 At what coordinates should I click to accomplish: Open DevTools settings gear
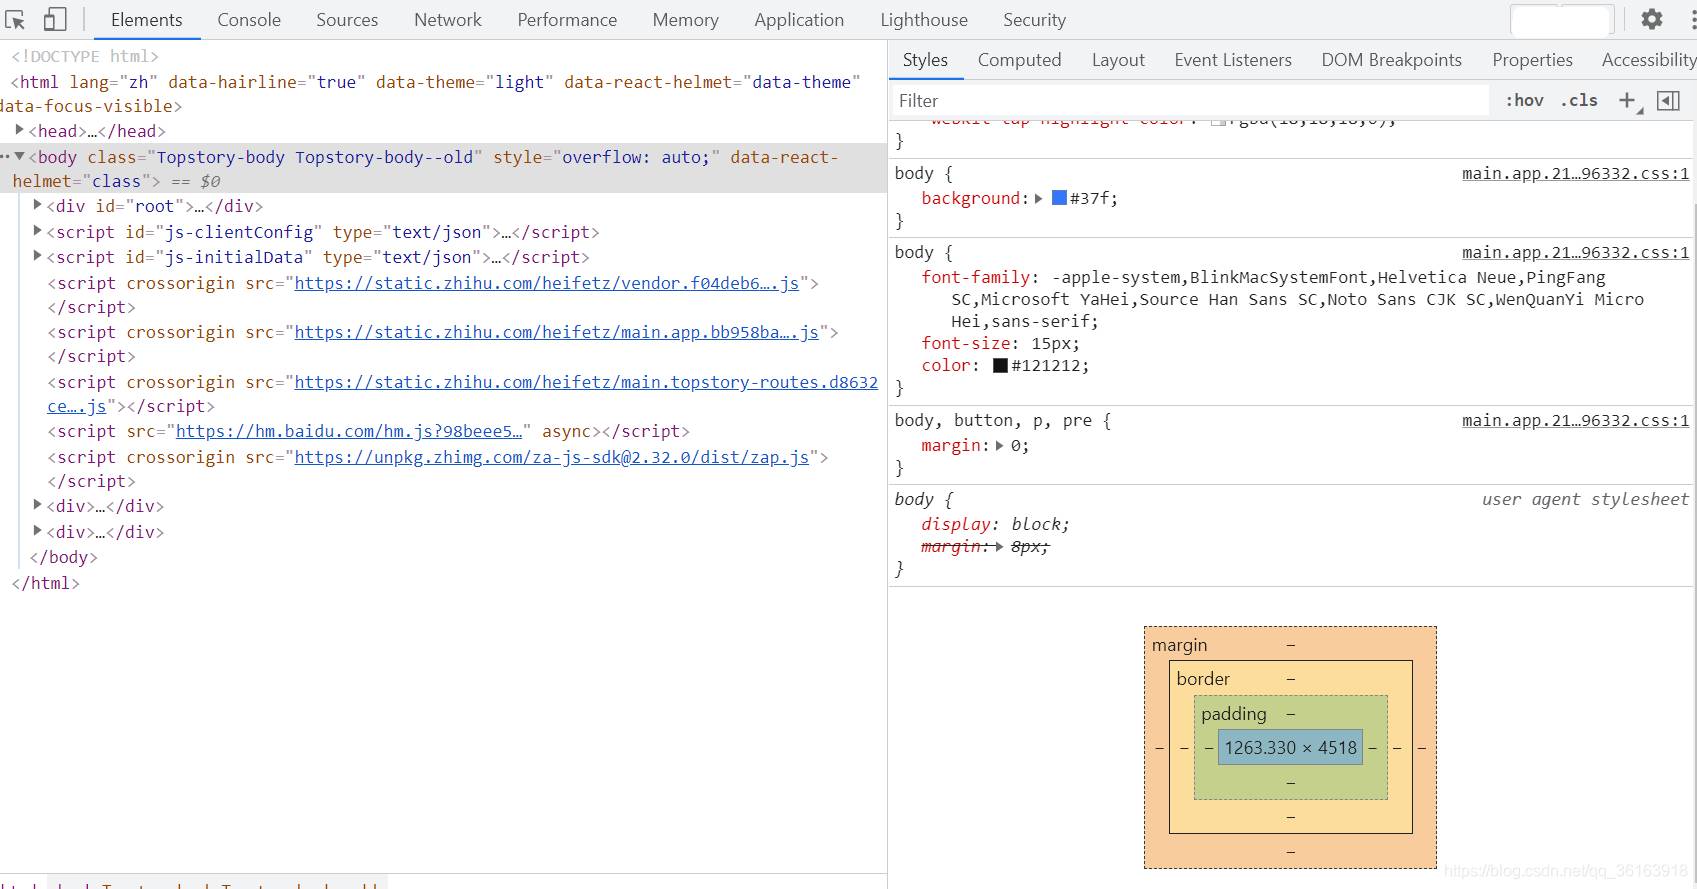[1652, 19]
